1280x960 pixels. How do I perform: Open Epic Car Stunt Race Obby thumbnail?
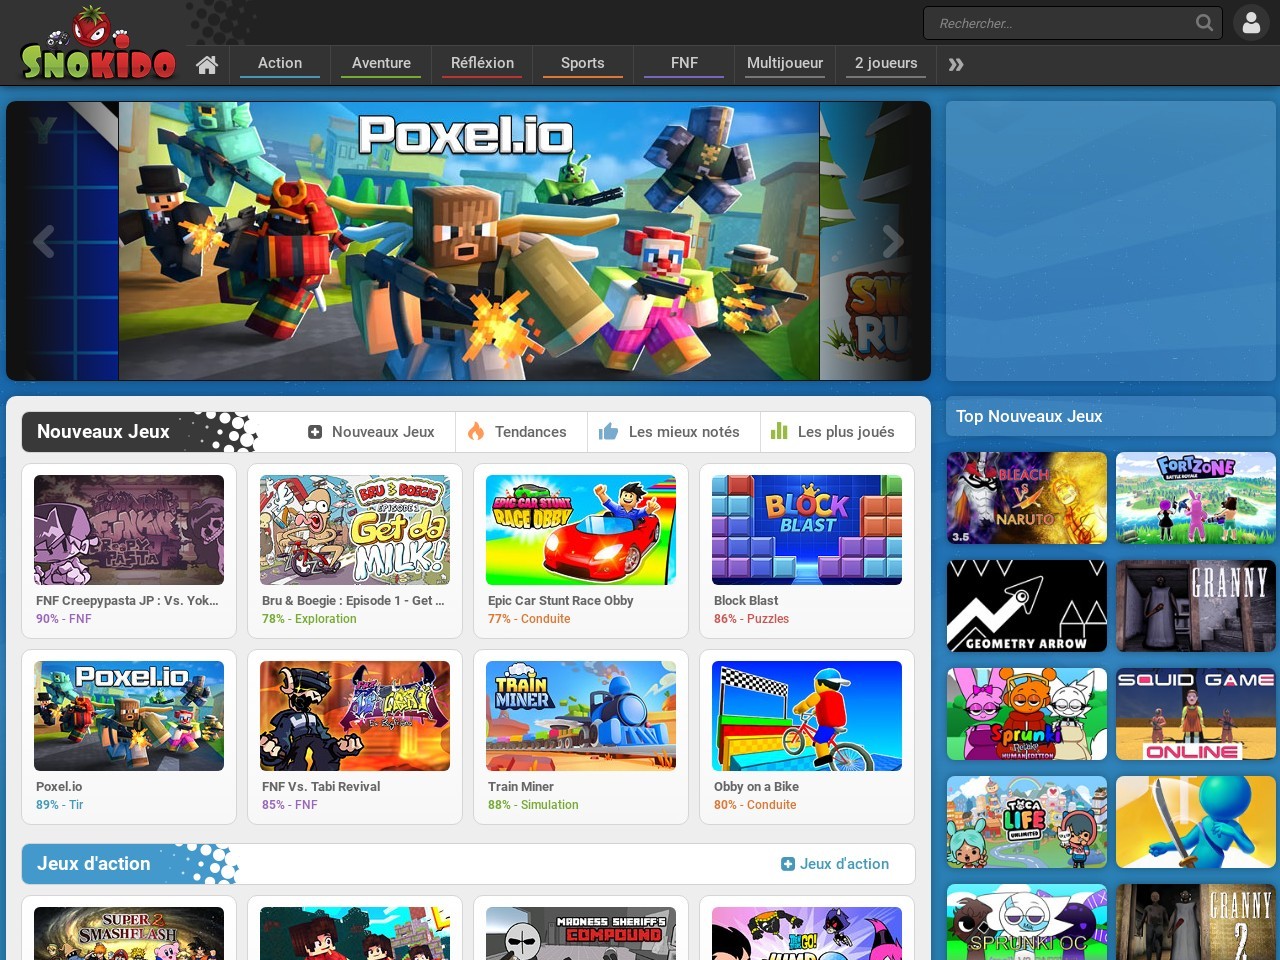tap(581, 530)
